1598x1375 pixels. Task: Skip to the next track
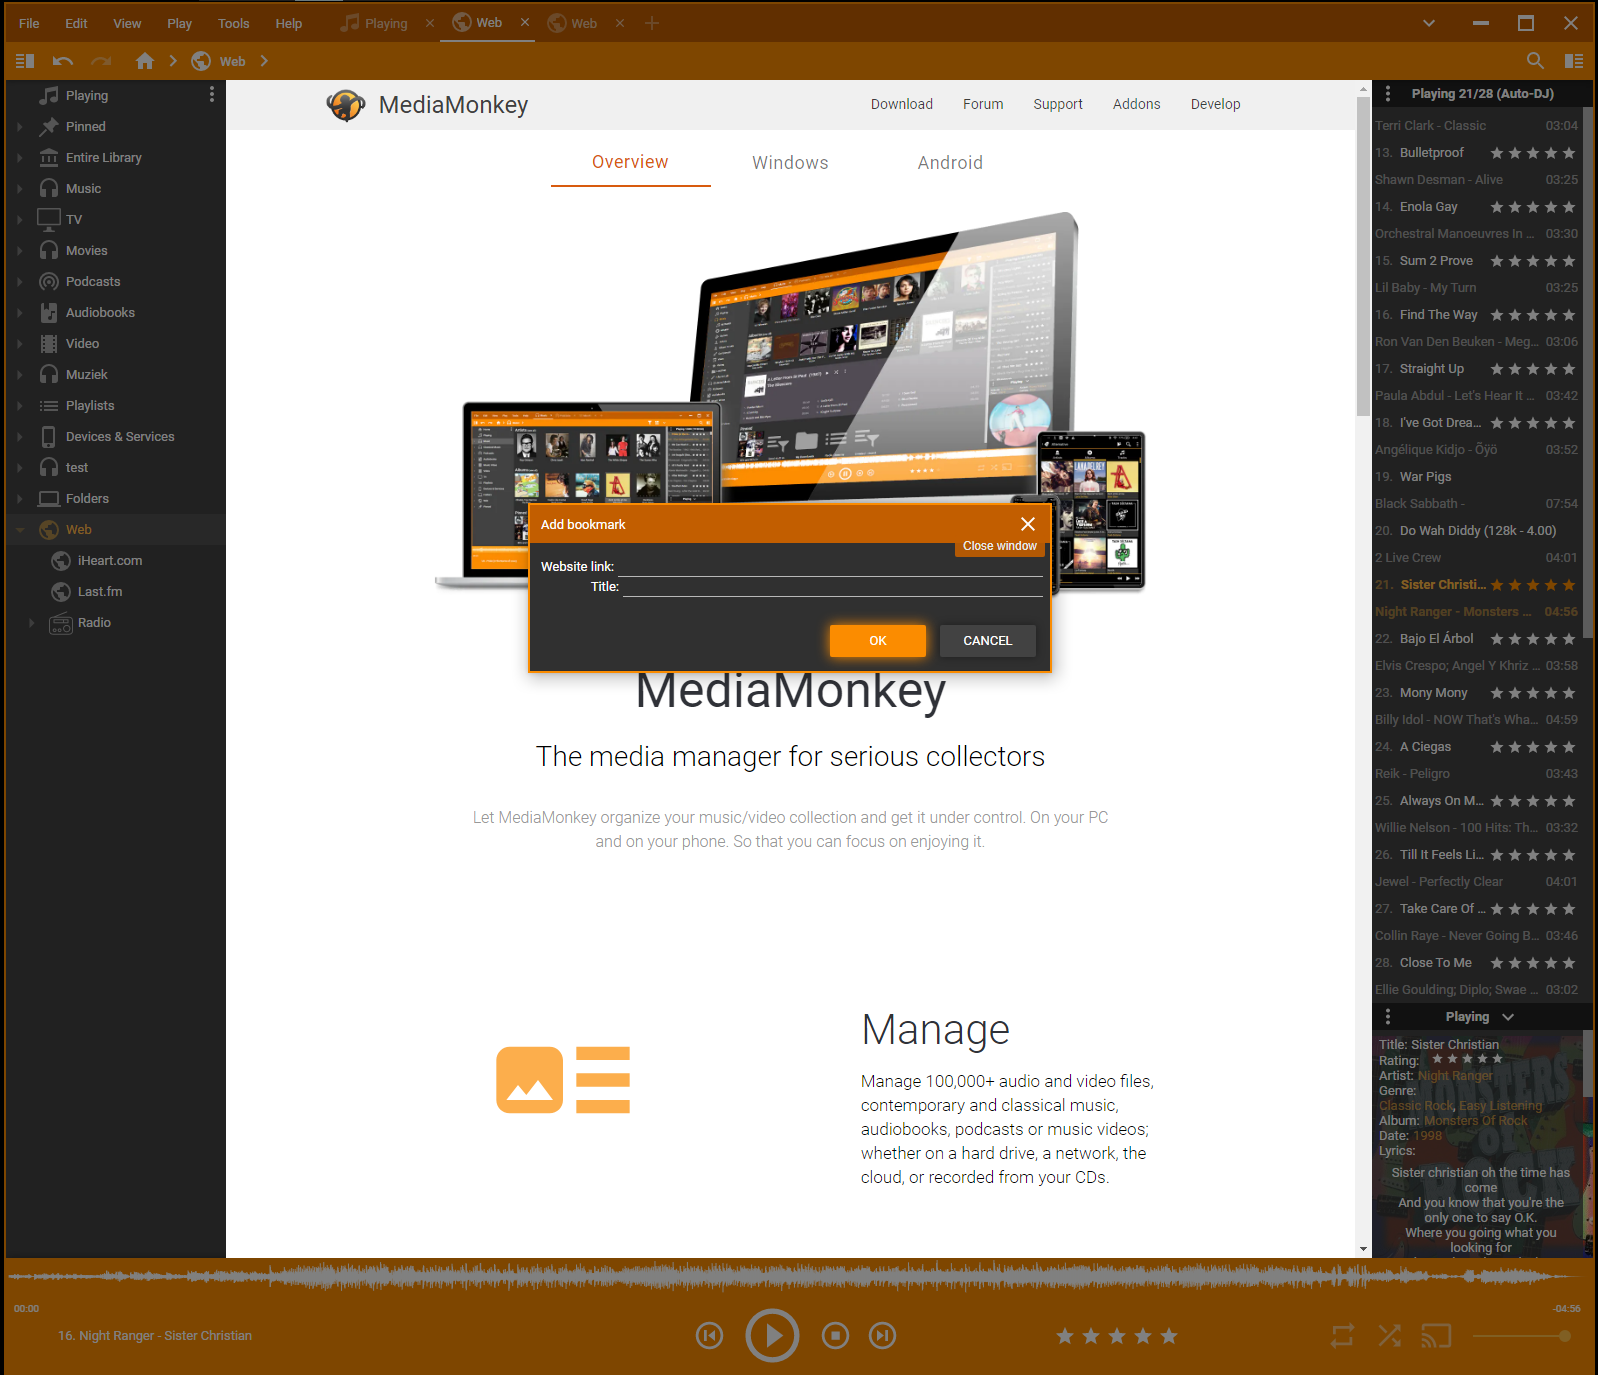[x=882, y=1335]
